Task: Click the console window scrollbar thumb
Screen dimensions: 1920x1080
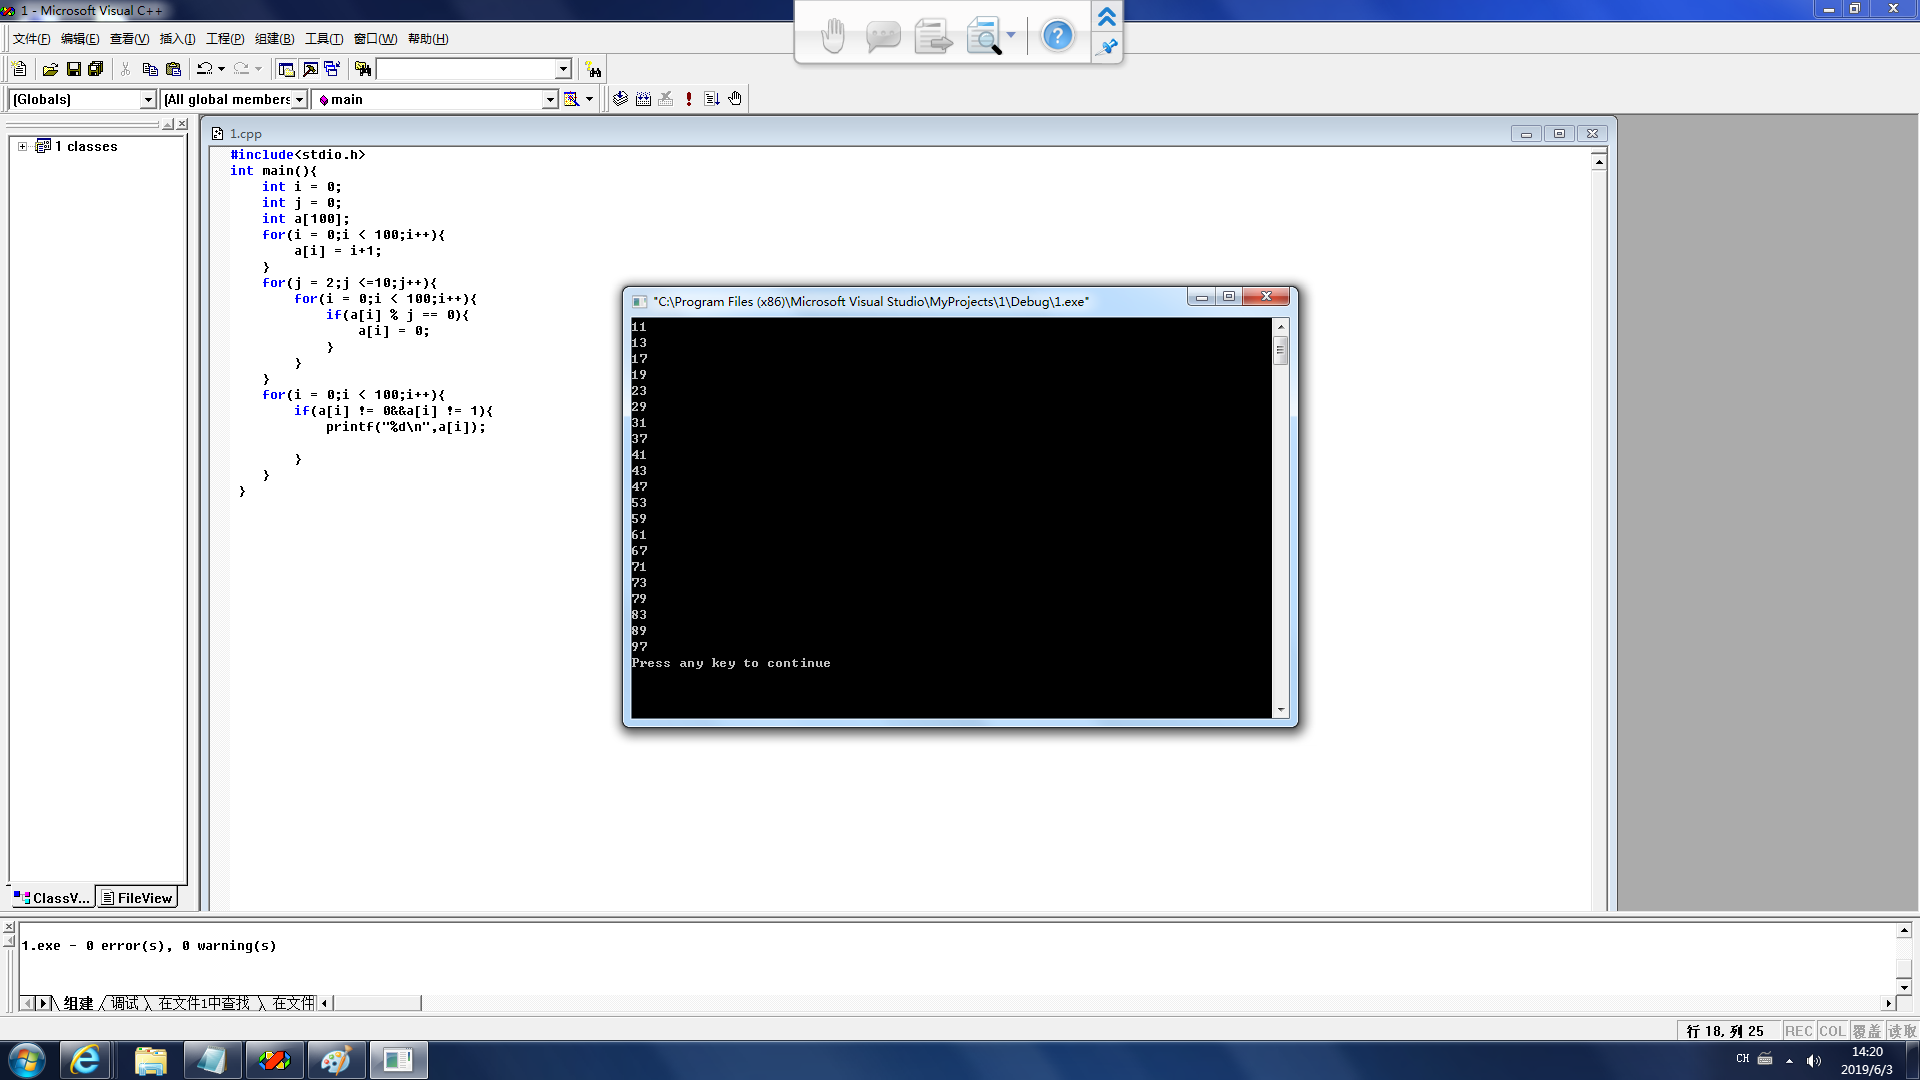Action: tap(1280, 350)
